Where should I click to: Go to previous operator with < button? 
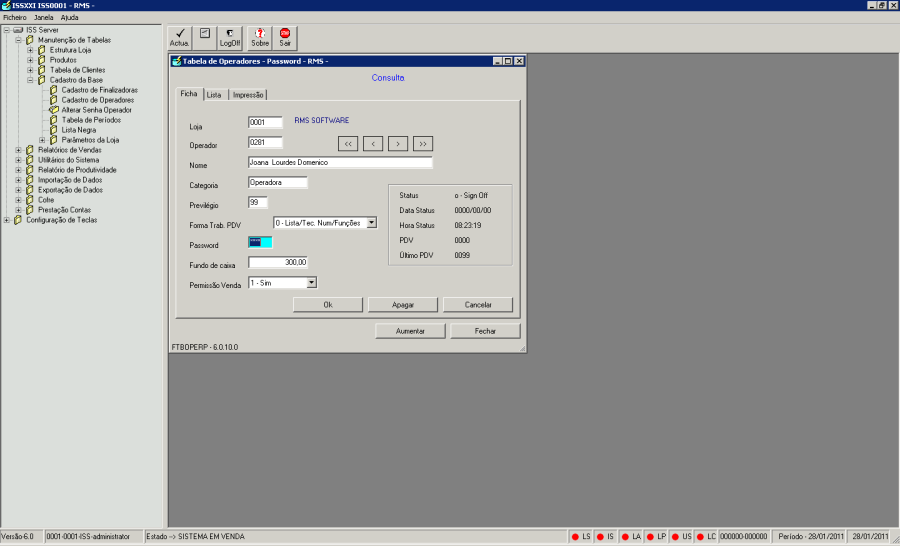373,144
